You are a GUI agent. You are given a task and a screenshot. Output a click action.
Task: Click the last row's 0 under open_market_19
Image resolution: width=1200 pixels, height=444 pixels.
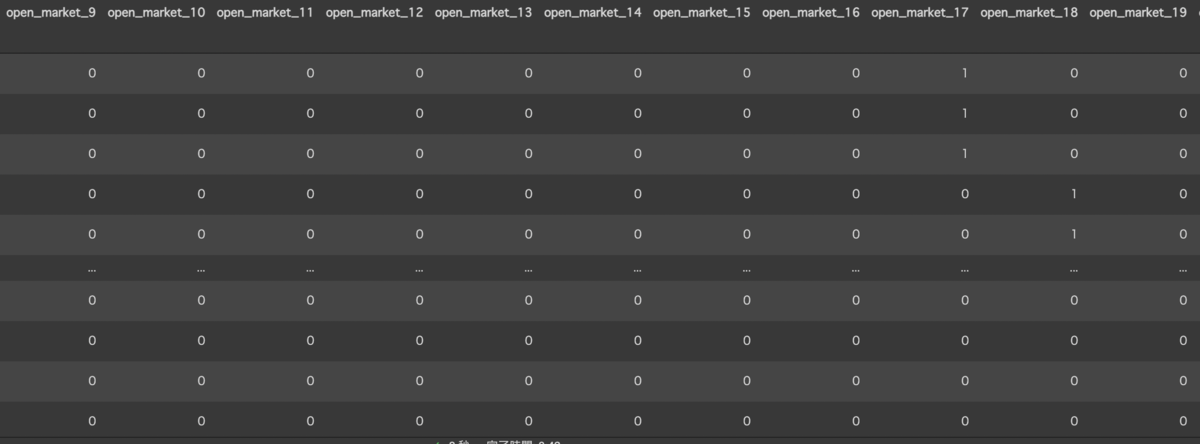1182,420
